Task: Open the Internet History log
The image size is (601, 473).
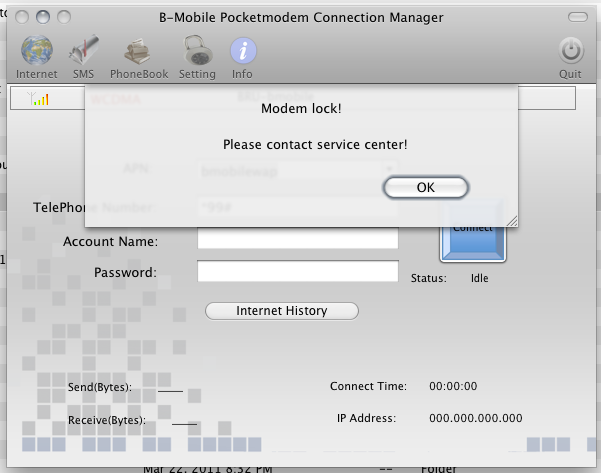Action: tap(281, 311)
